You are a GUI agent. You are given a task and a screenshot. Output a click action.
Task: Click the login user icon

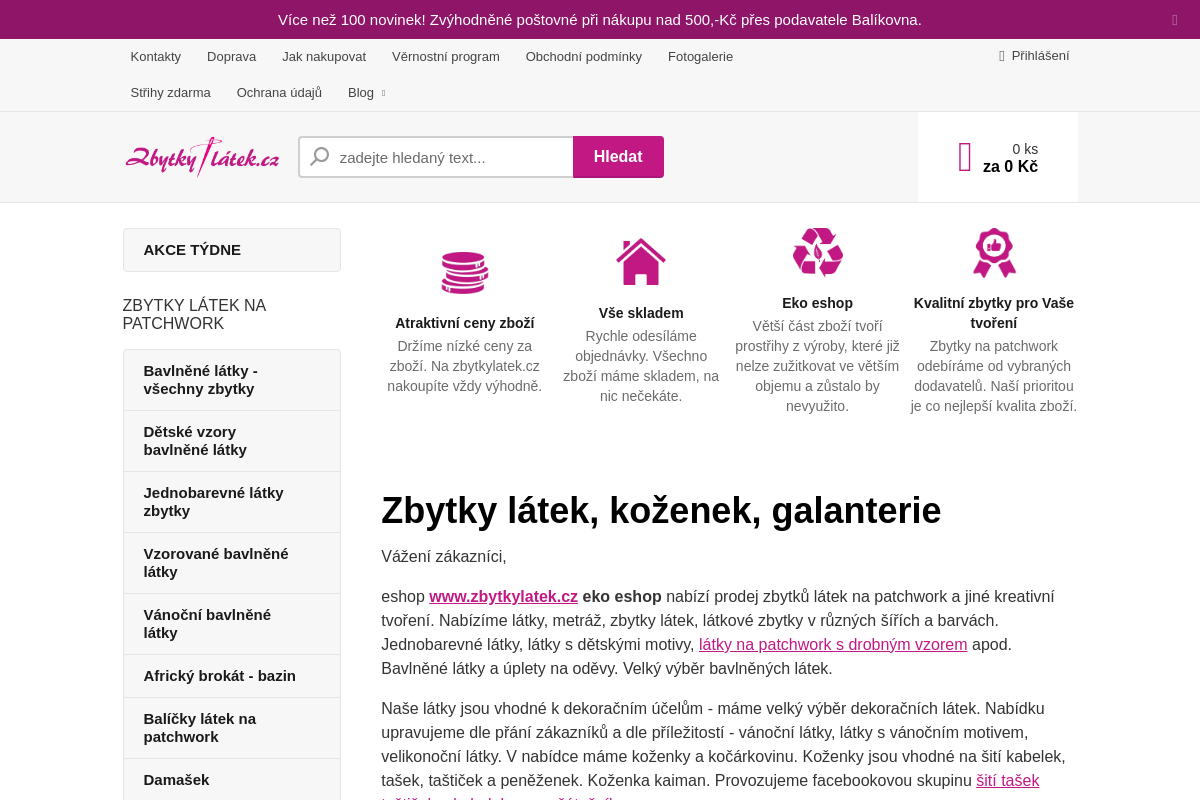pyautogui.click(x=1002, y=56)
